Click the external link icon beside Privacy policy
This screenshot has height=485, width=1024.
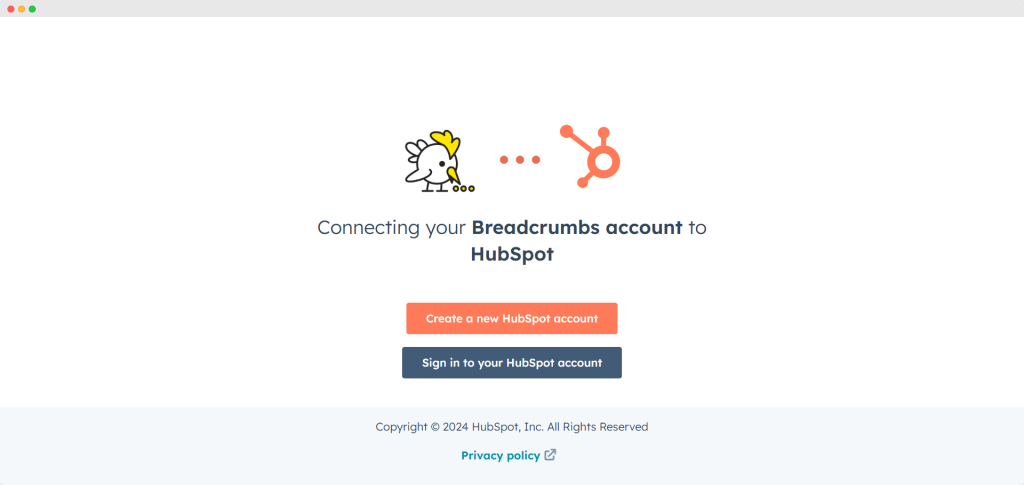coord(550,455)
